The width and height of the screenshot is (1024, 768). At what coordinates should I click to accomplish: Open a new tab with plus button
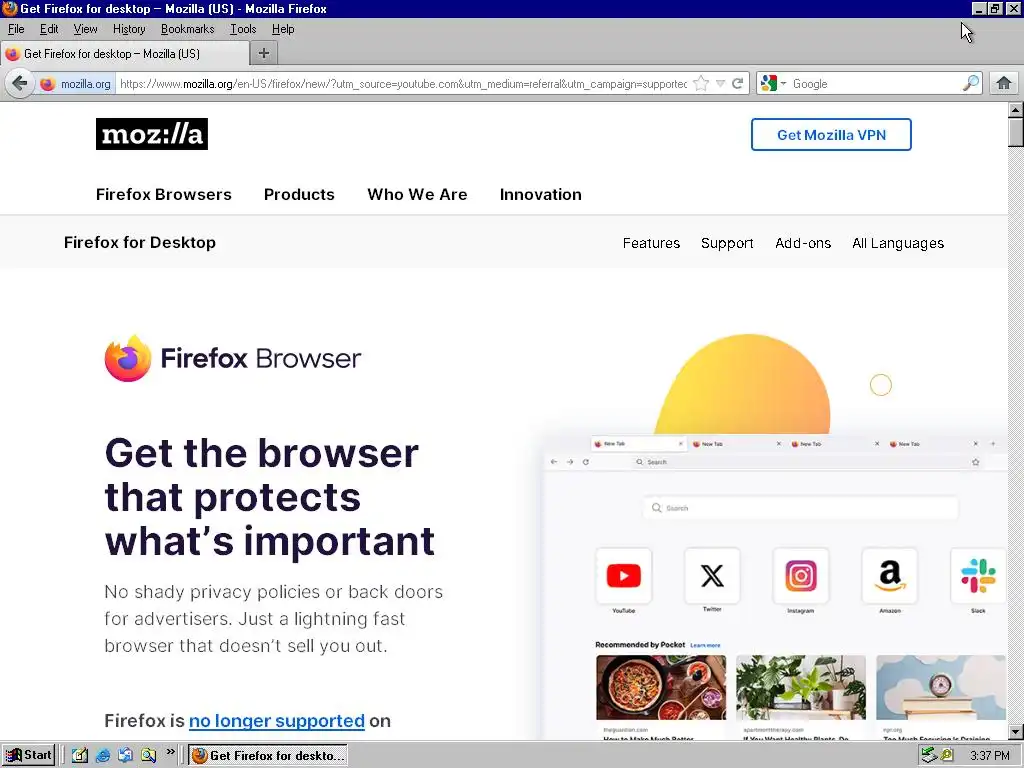(x=264, y=53)
